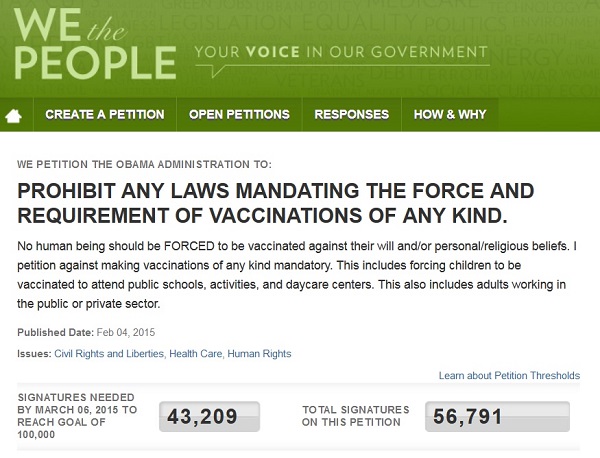The width and height of the screenshot is (600, 458).
Task: Select the Responses navigation item
Action: 351,114
